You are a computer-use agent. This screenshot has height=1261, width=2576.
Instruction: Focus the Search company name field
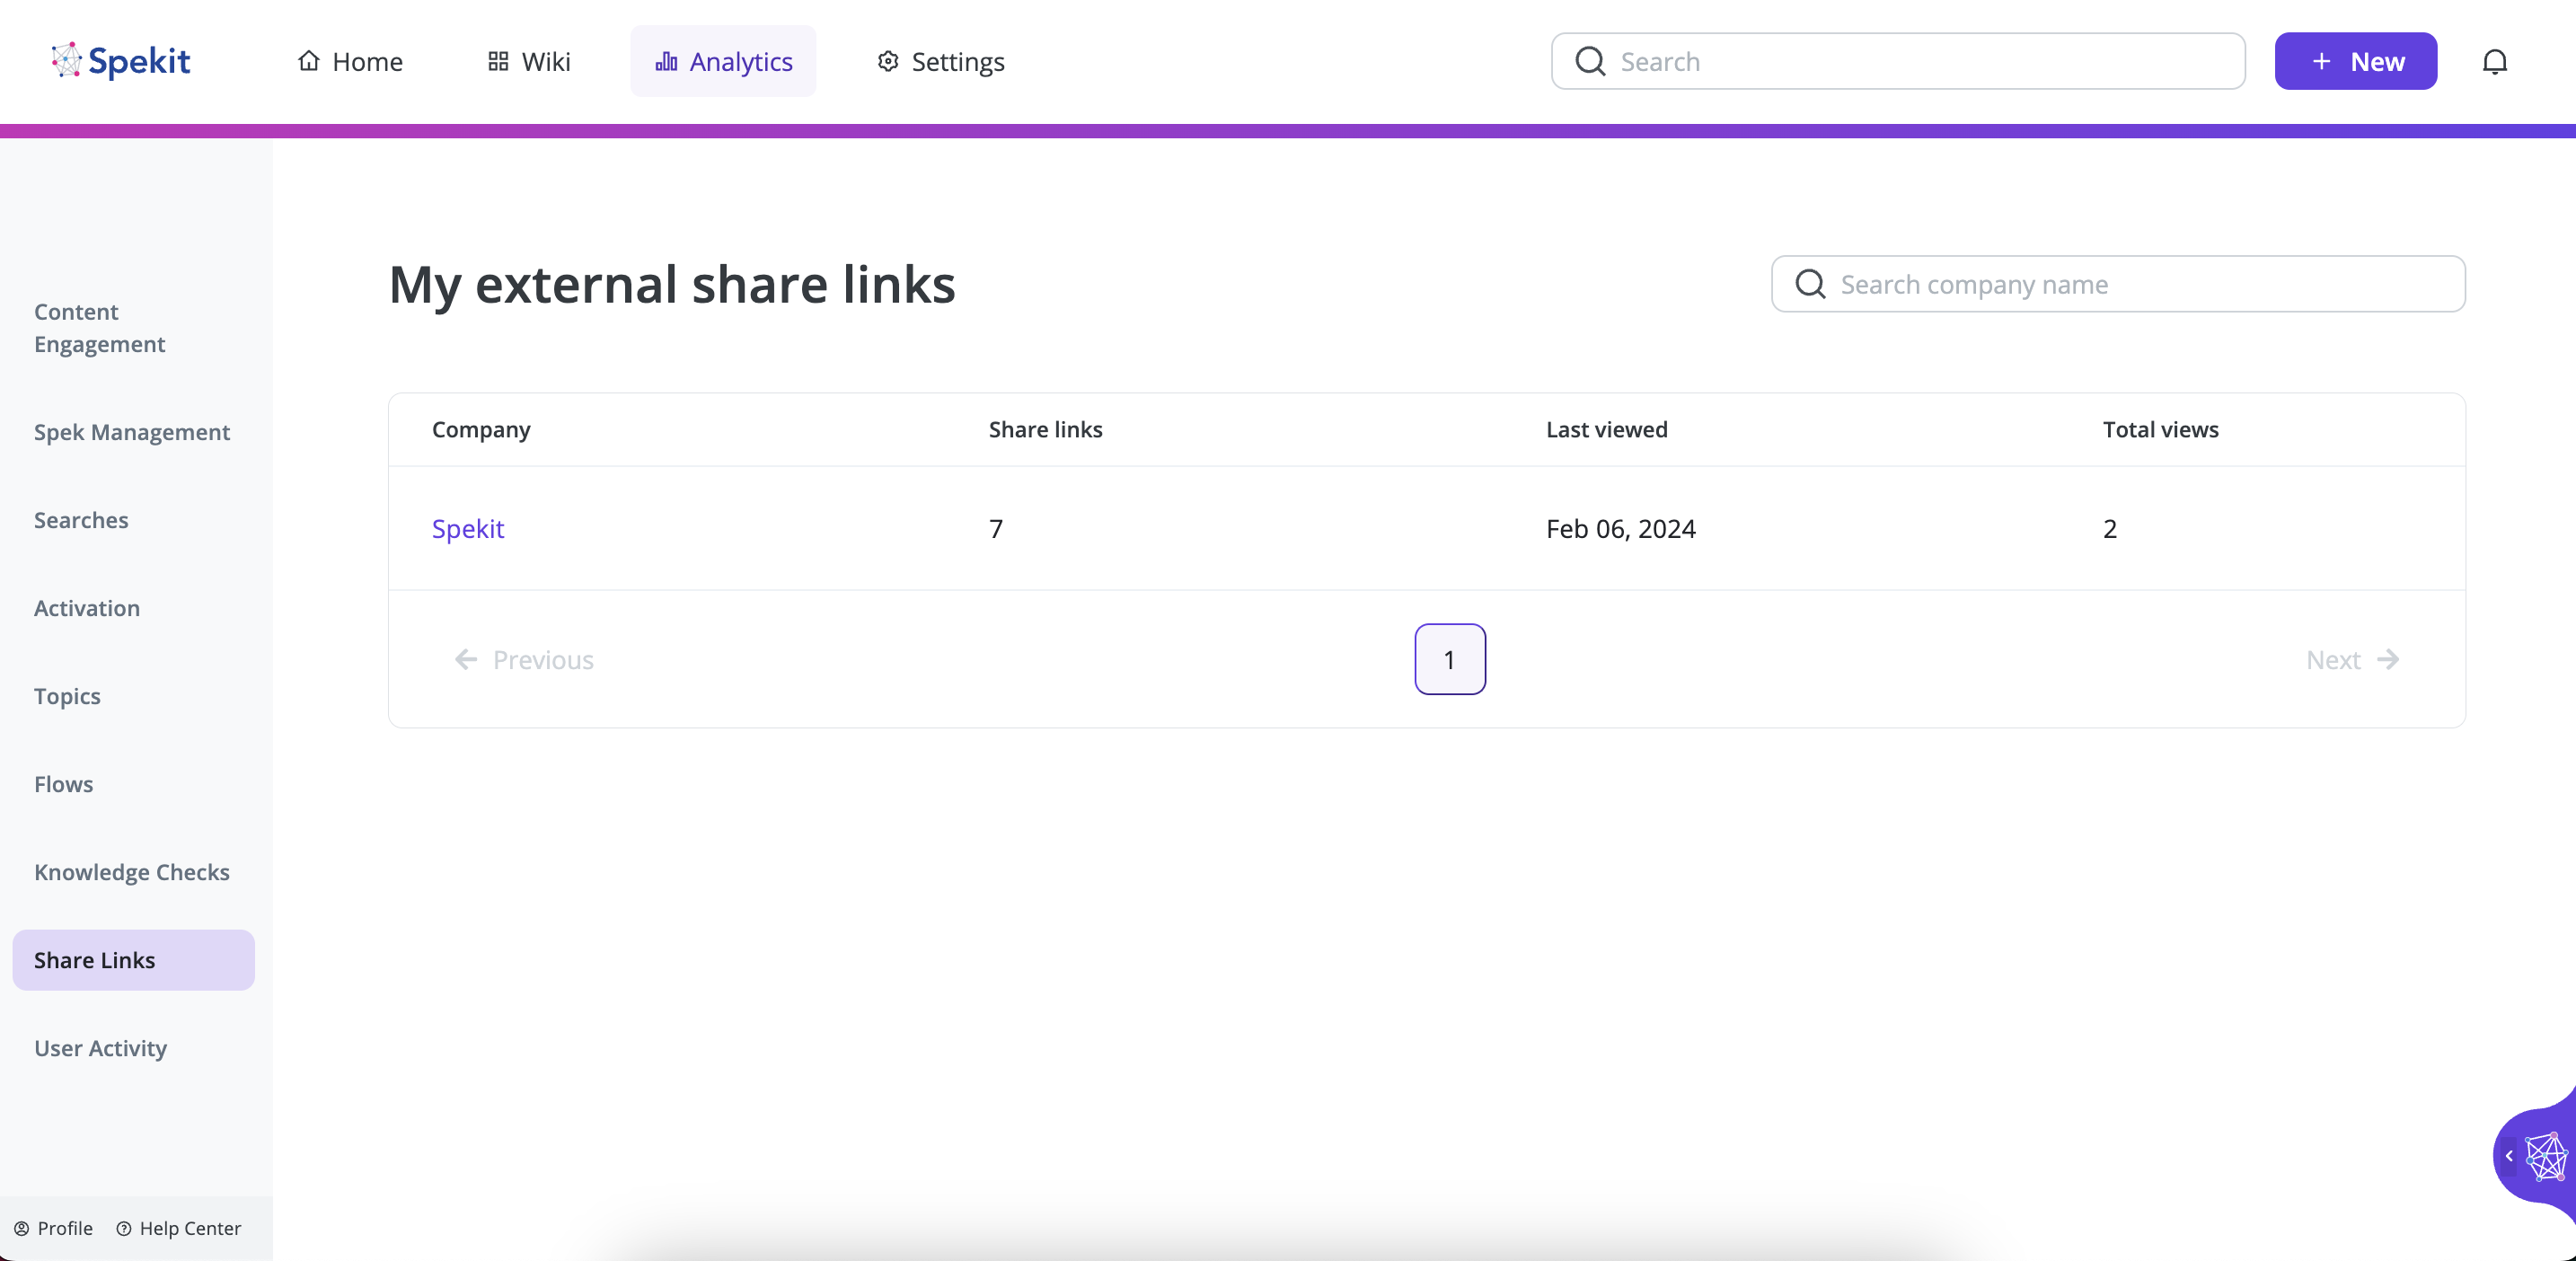click(2118, 284)
